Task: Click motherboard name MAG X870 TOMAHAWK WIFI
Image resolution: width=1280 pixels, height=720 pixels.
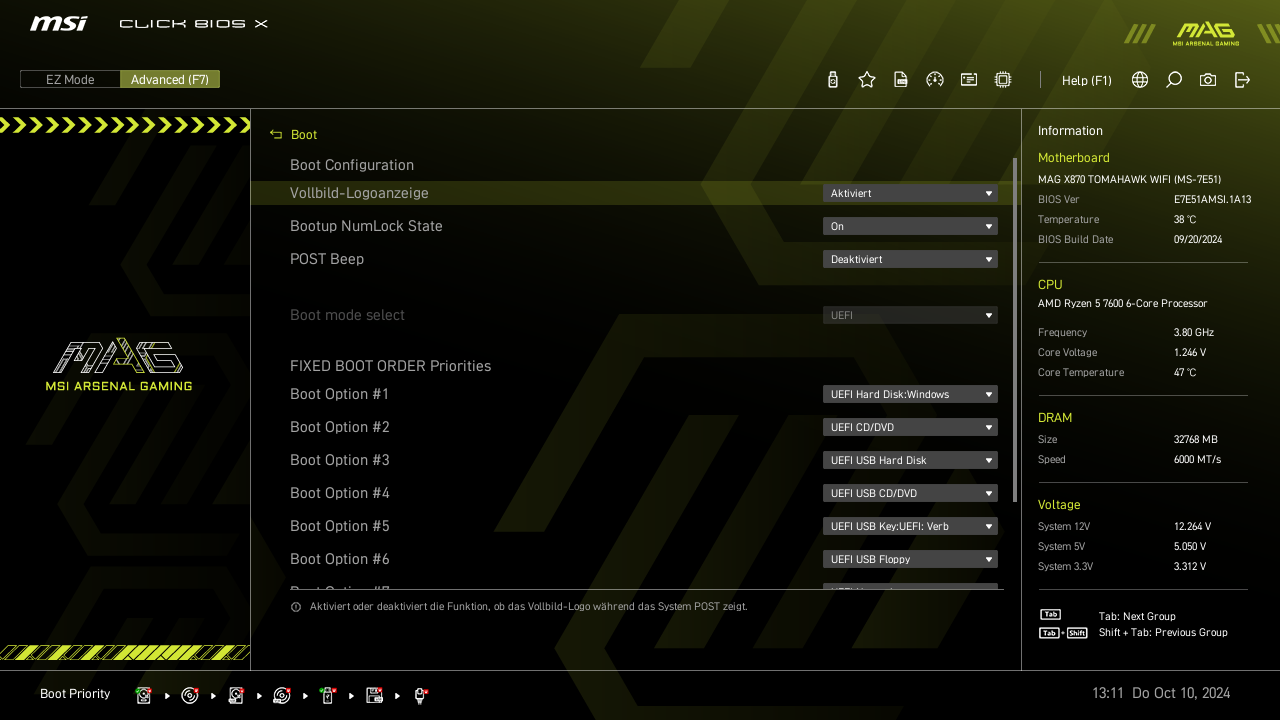Action: pyautogui.click(x=1129, y=179)
